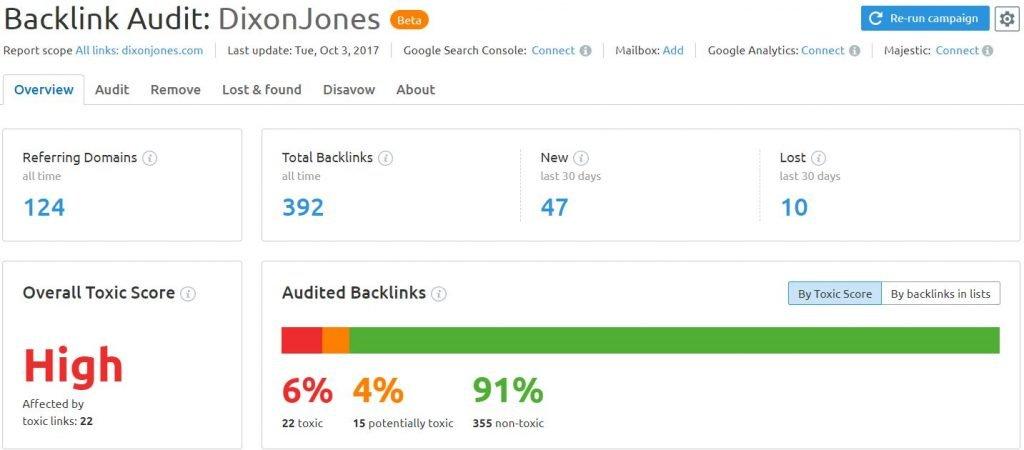This screenshot has height=450, width=1024.
Task: Click info icon after Majestic Connect
Action: tap(987, 51)
